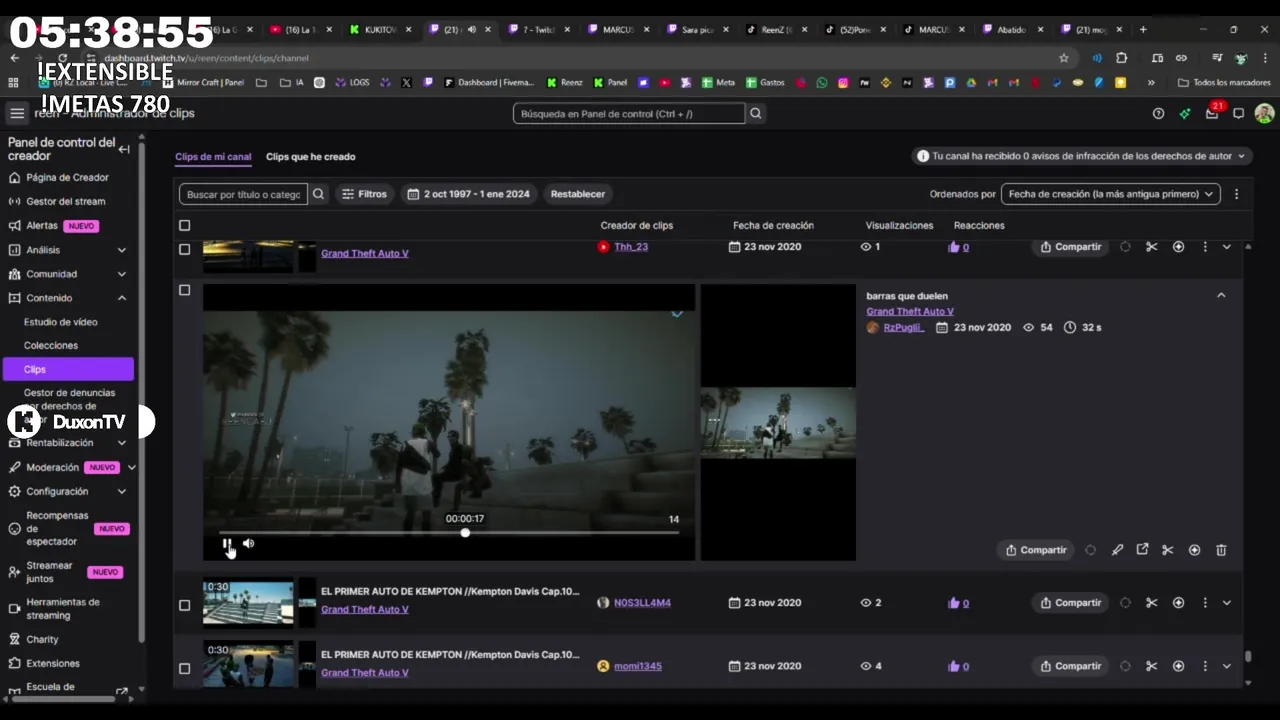Open Página de Creador in sidebar
The image size is (1280, 720).
(x=67, y=177)
